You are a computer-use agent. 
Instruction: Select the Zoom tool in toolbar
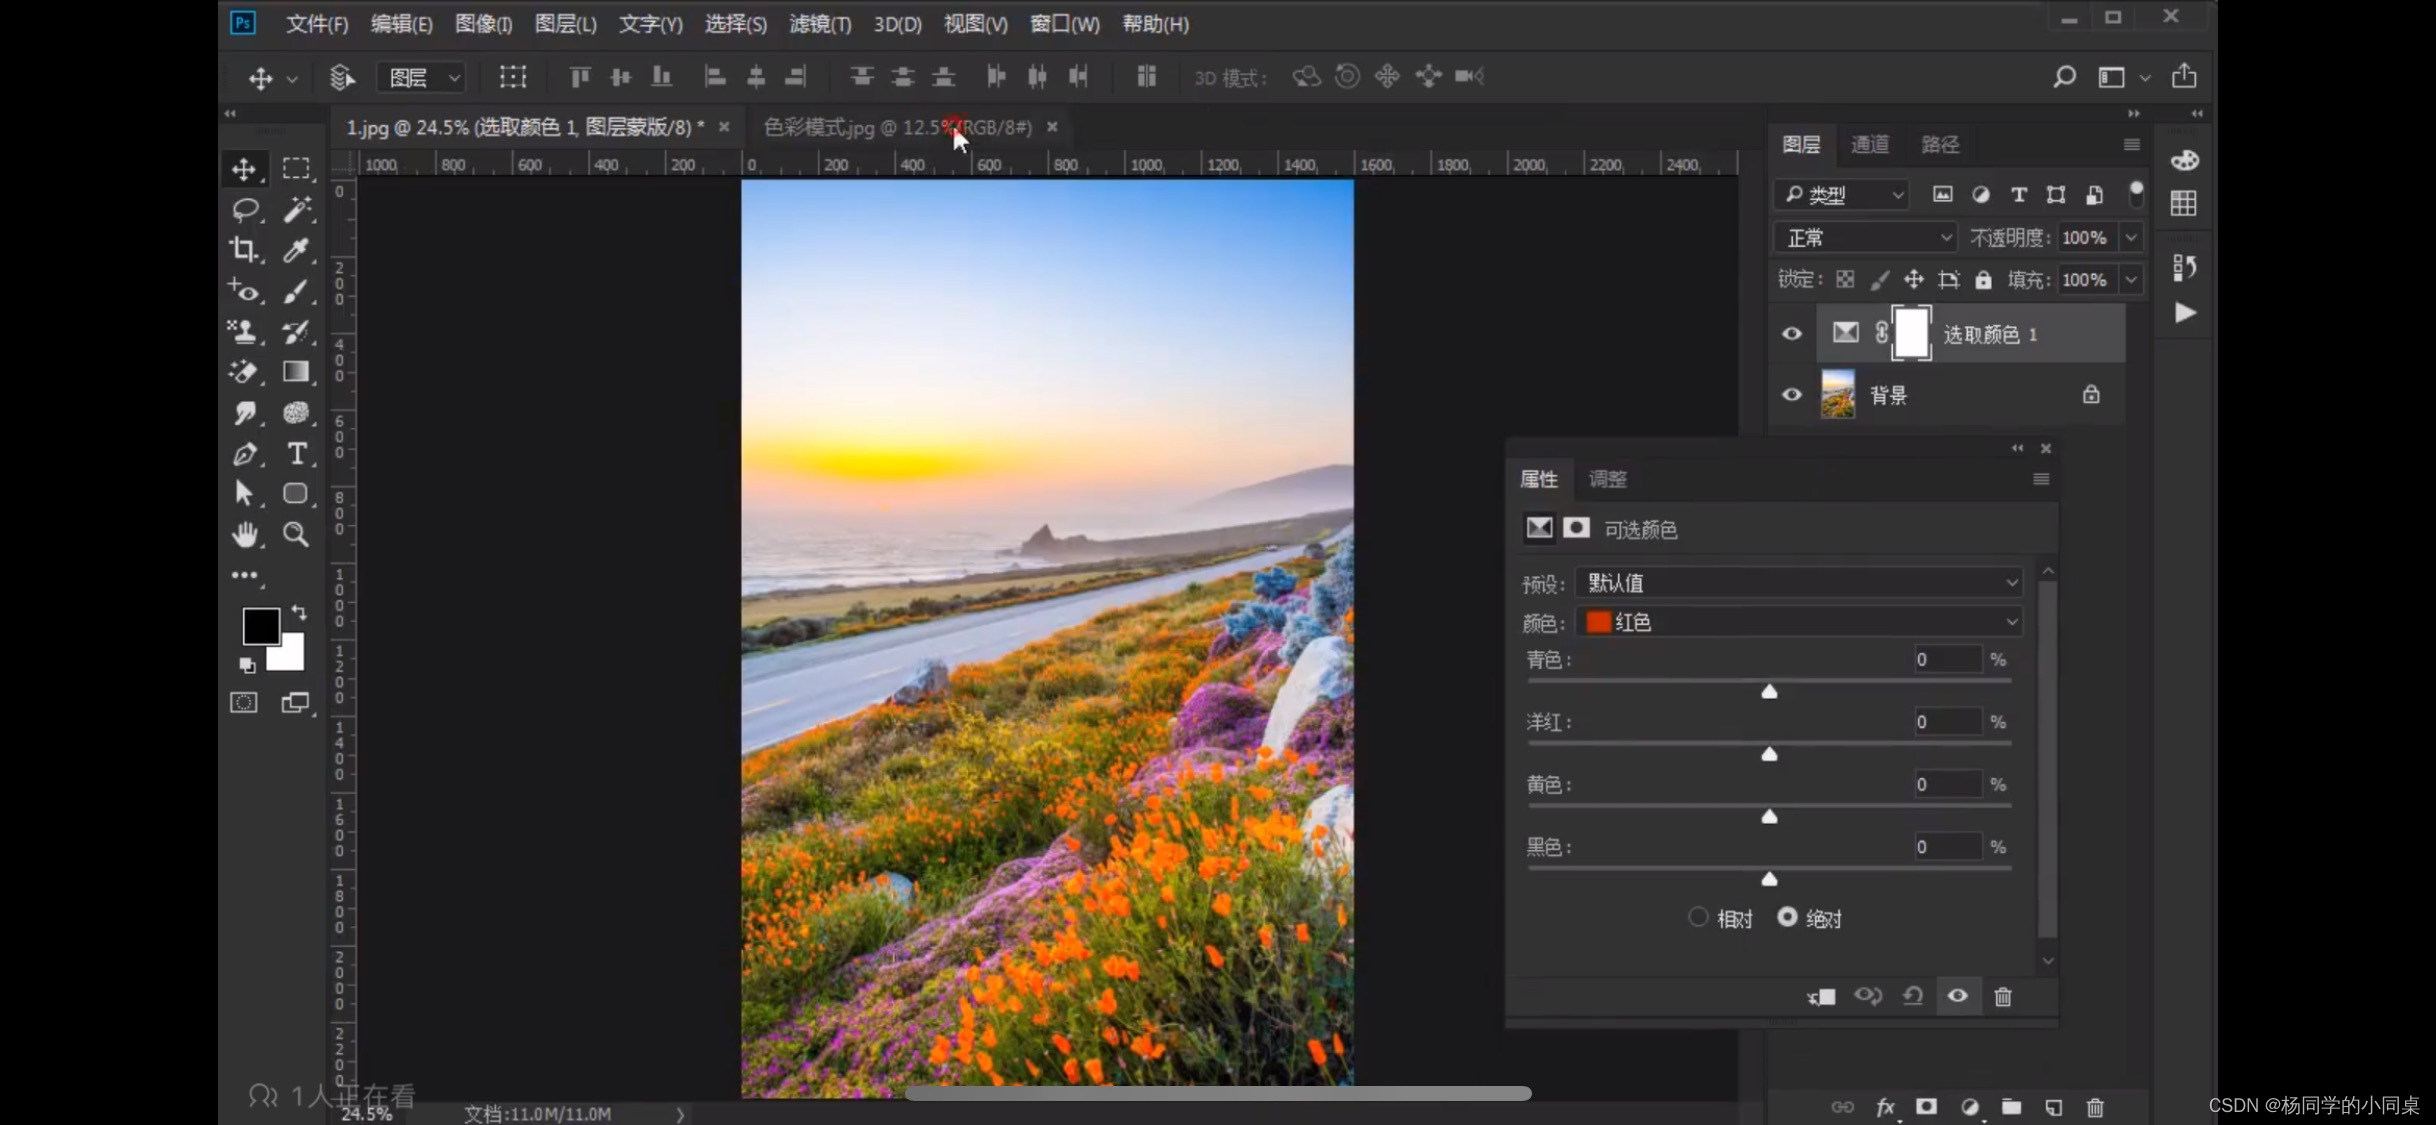point(295,534)
